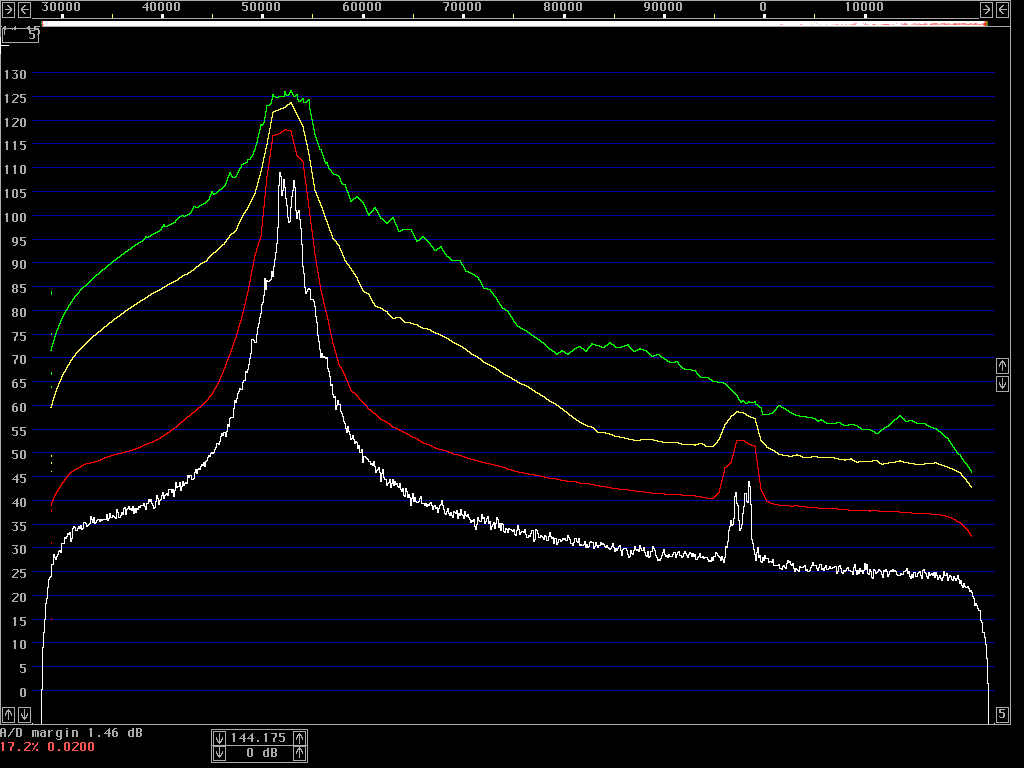Viewport: 1024px width, 768px height.
Task: Click down-arrow button at right edge of graph
Action: [x=1002, y=383]
